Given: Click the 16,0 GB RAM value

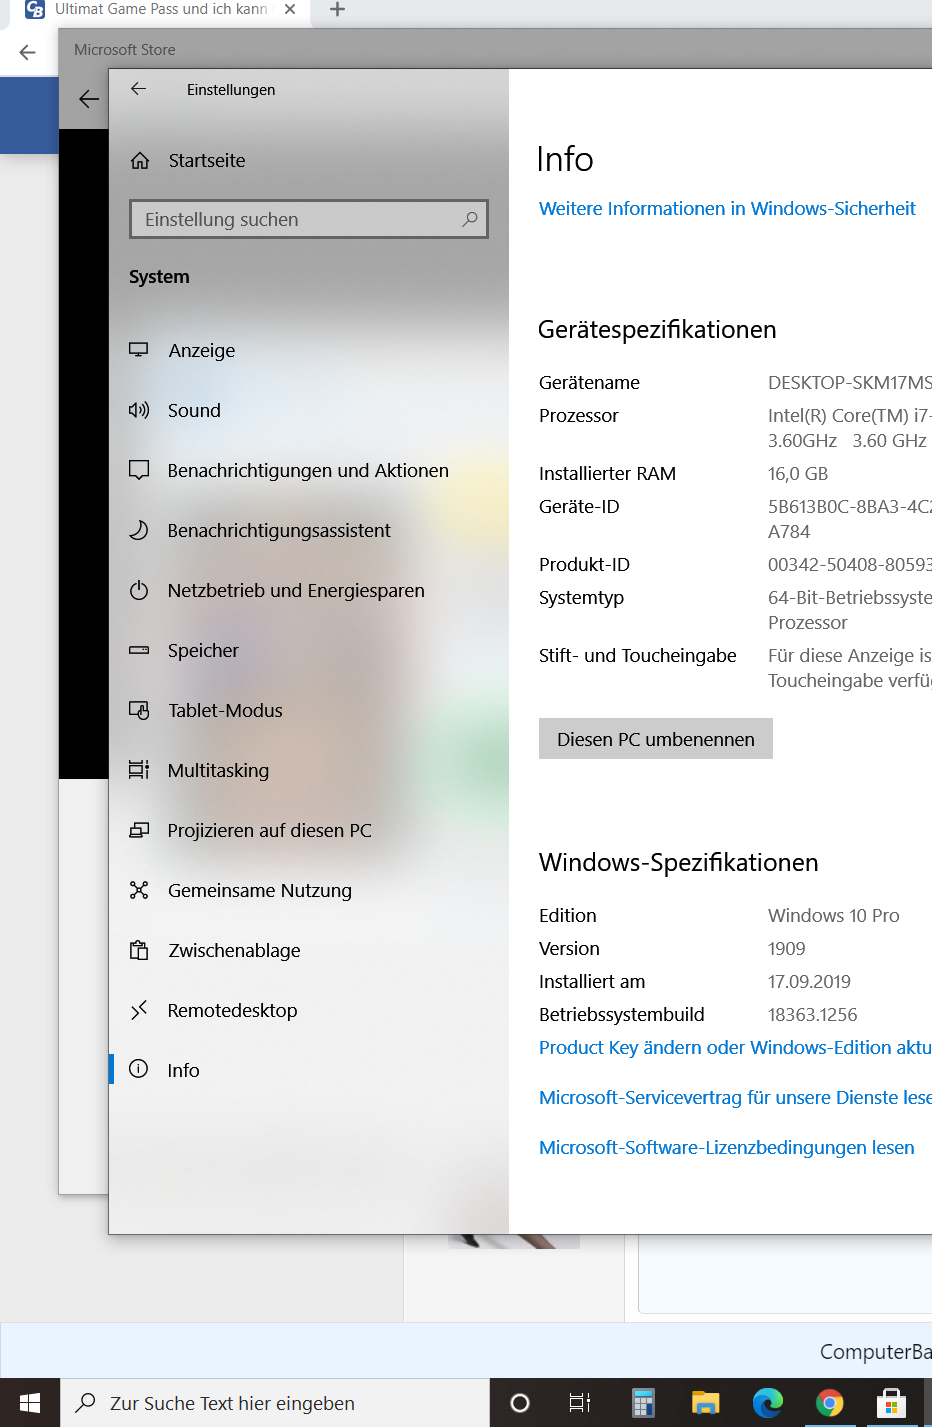Looking at the screenshot, I should 798,473.
